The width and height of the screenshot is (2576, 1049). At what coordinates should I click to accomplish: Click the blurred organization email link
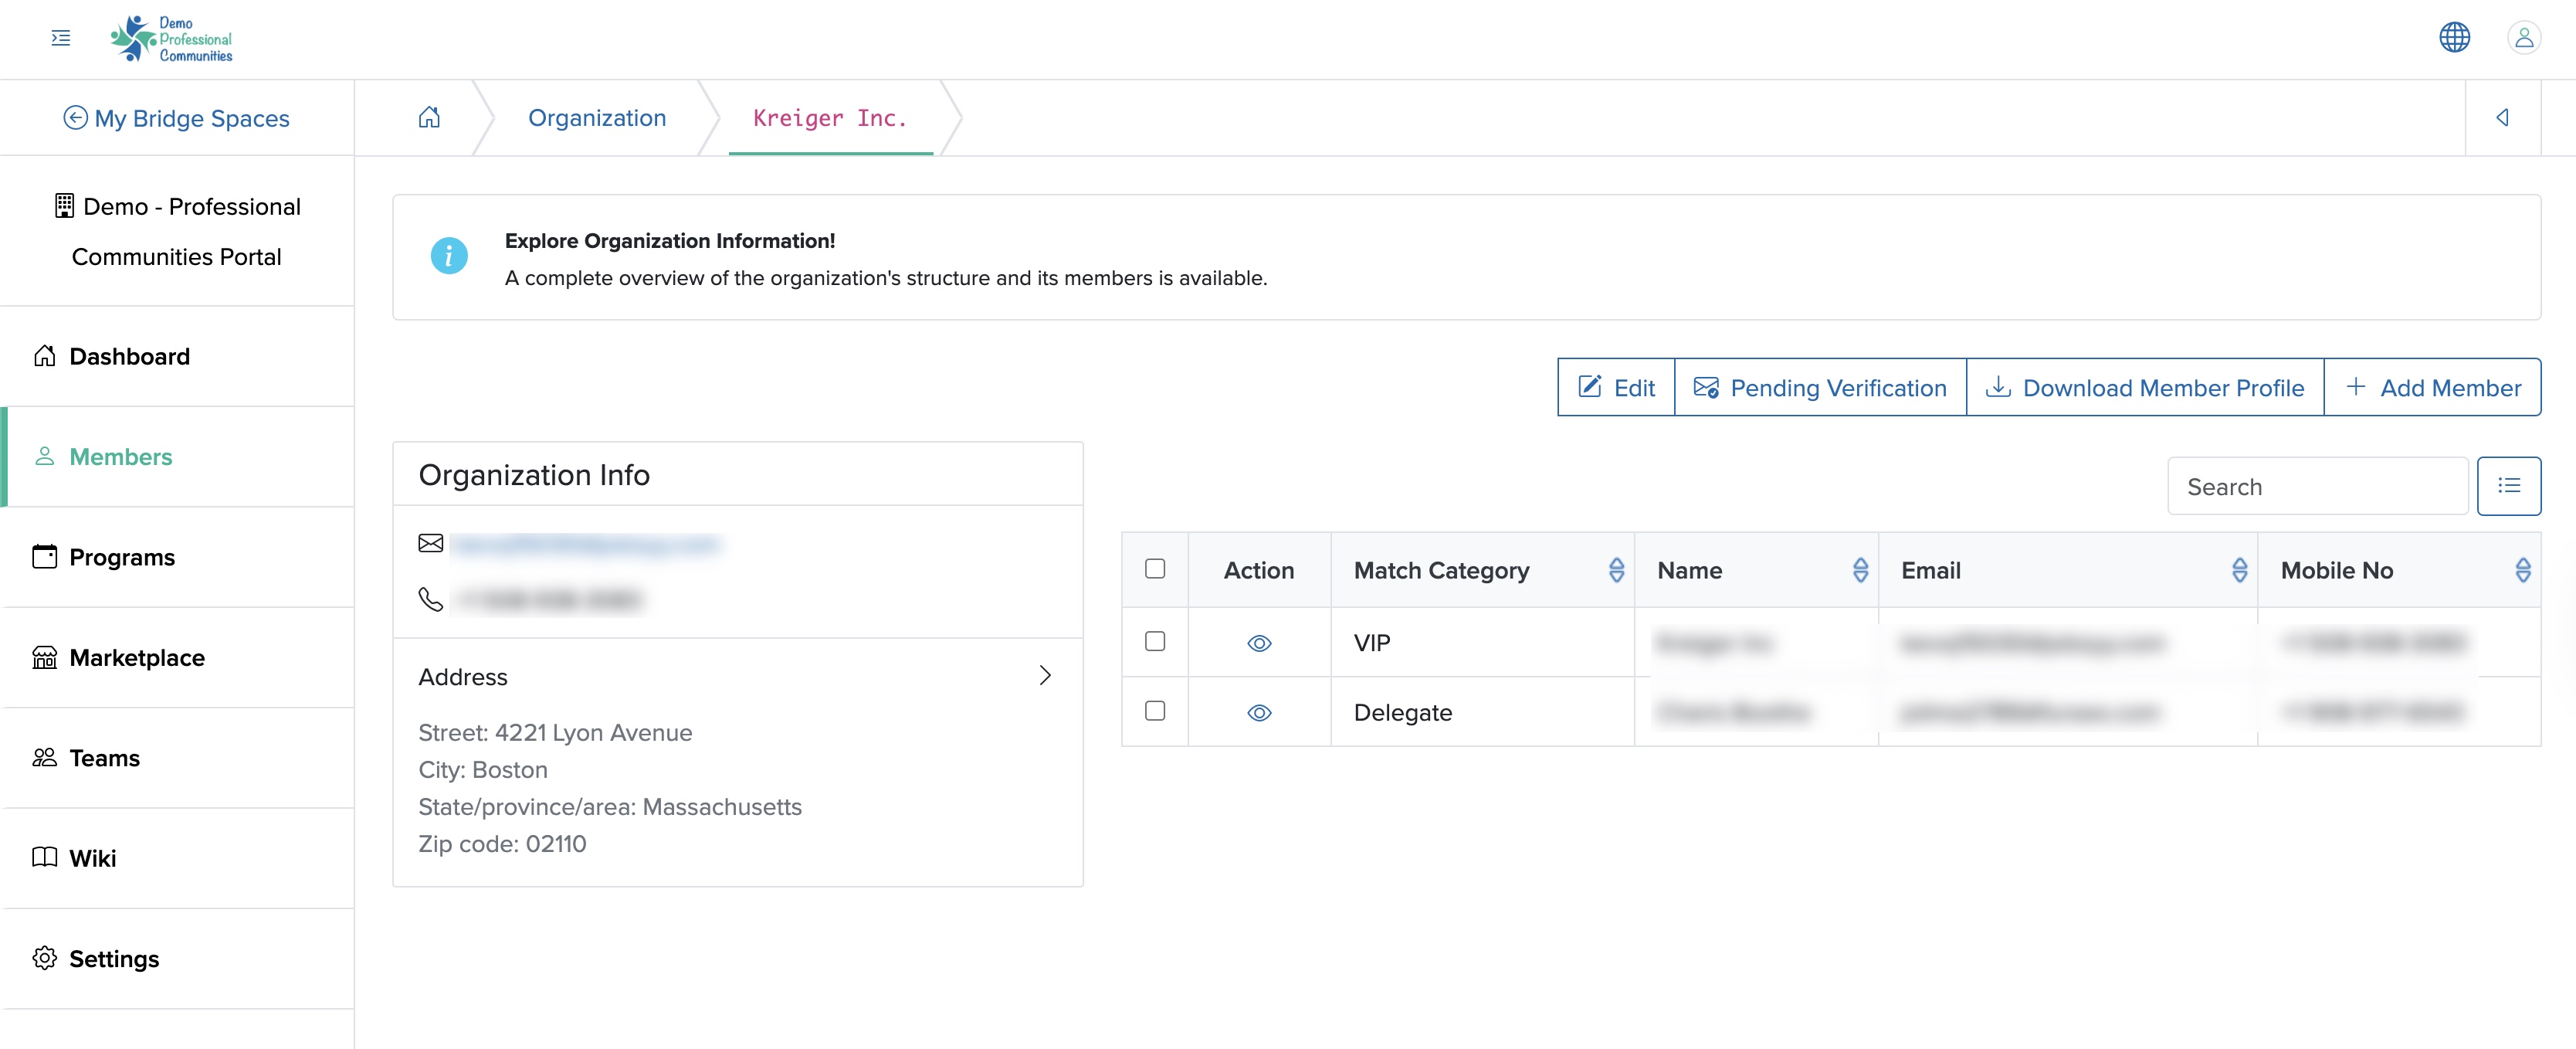(586, 545)
